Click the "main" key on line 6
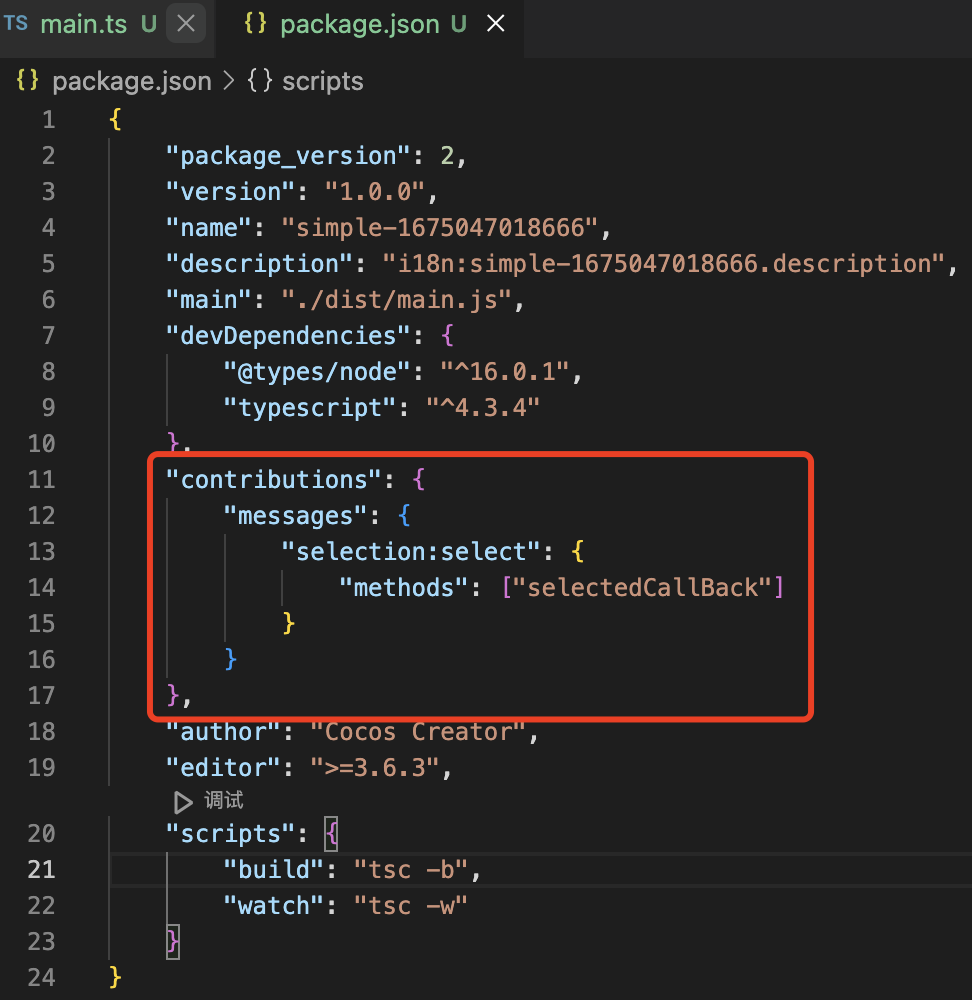Image resolution: width=972 pixels, height=1000 pixels. [209, 300]
